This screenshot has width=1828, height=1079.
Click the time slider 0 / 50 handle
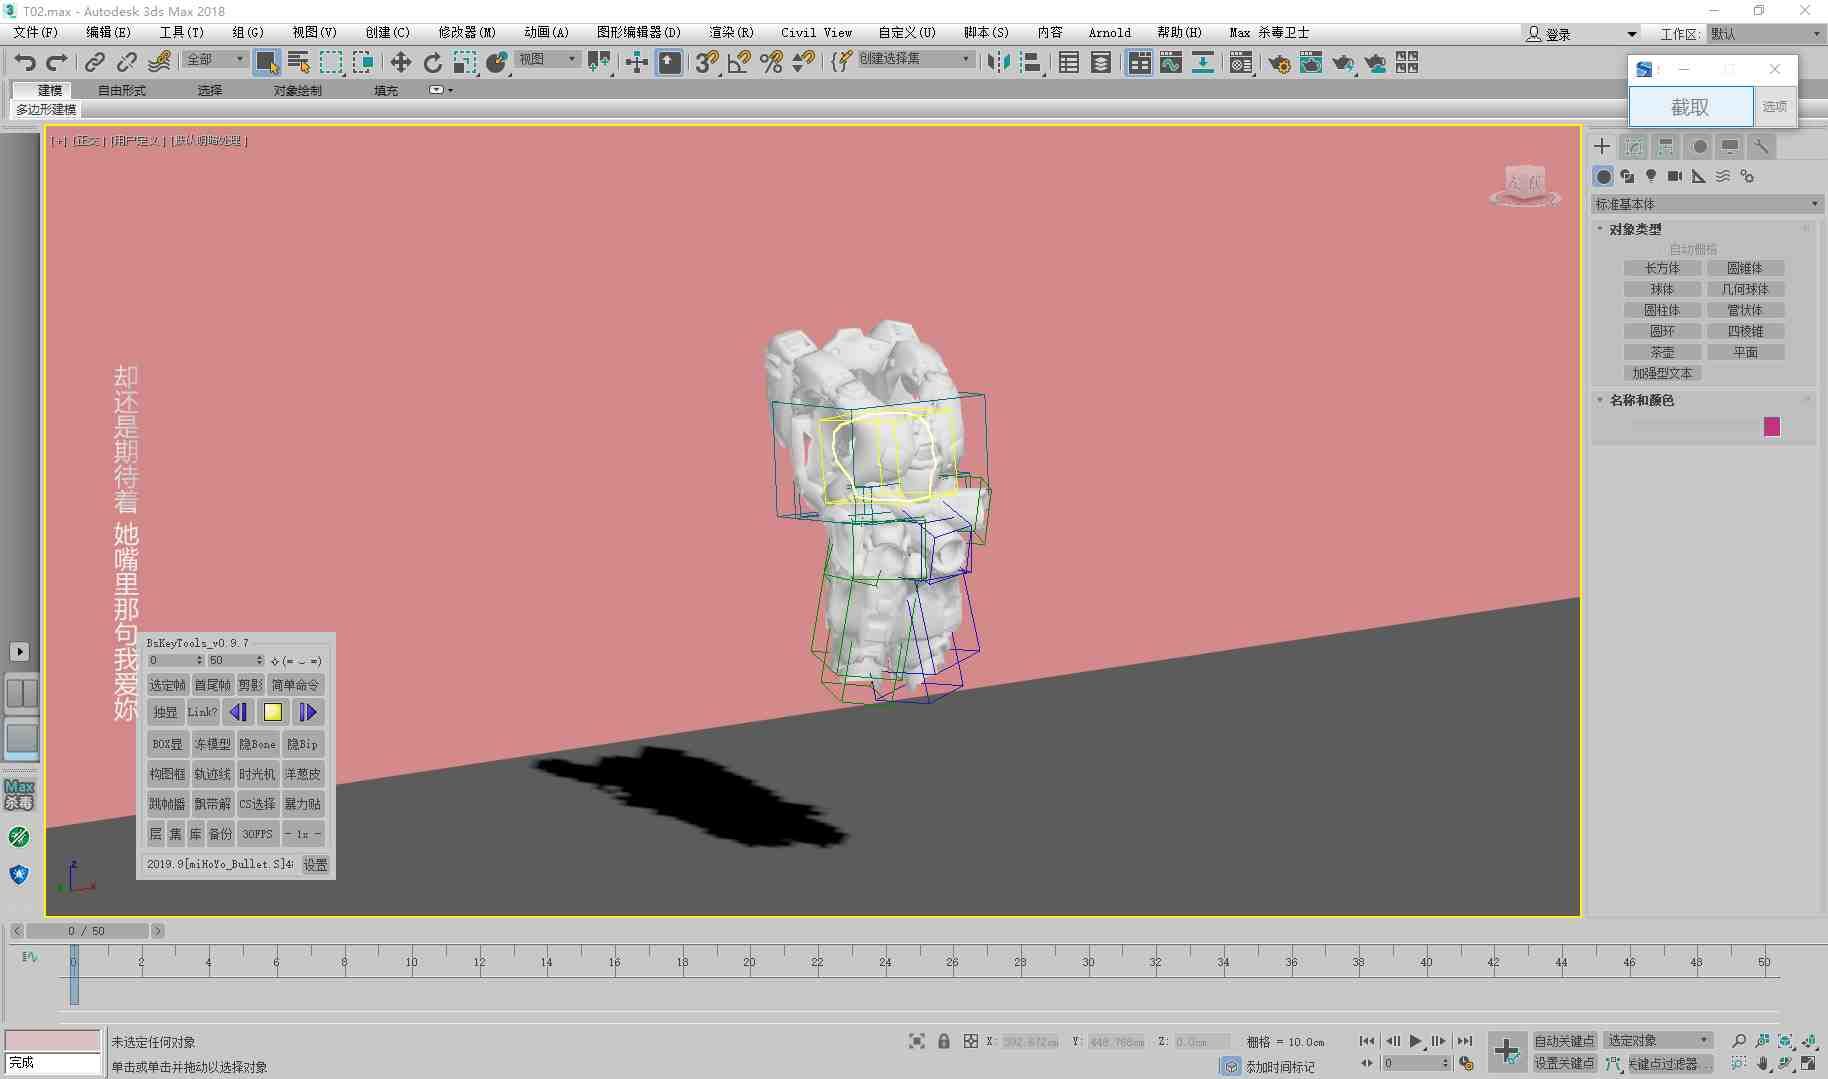[87, 931]
